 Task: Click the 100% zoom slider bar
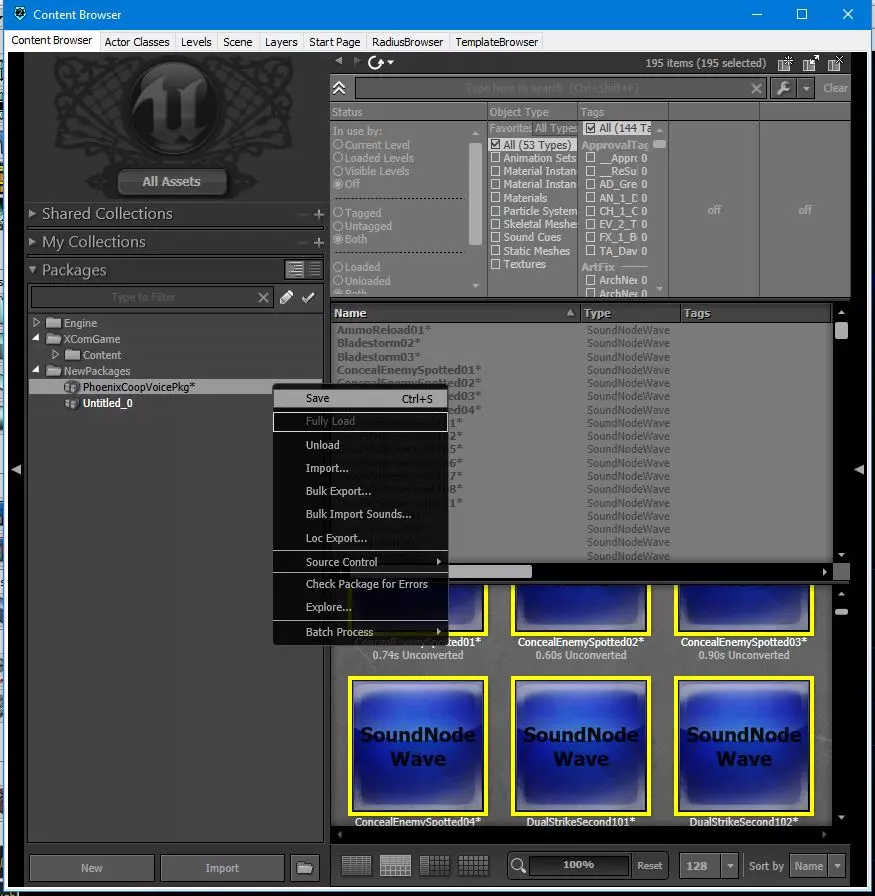coord(578,865)
